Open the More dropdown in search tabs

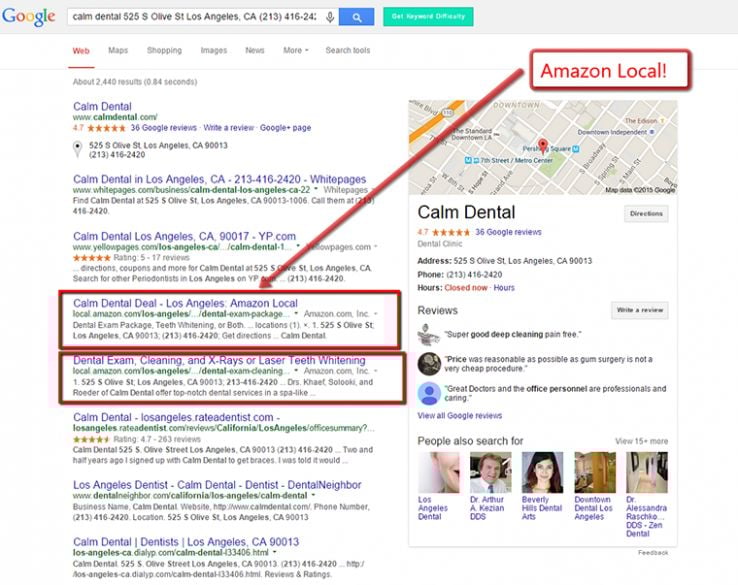coord(295,50)
